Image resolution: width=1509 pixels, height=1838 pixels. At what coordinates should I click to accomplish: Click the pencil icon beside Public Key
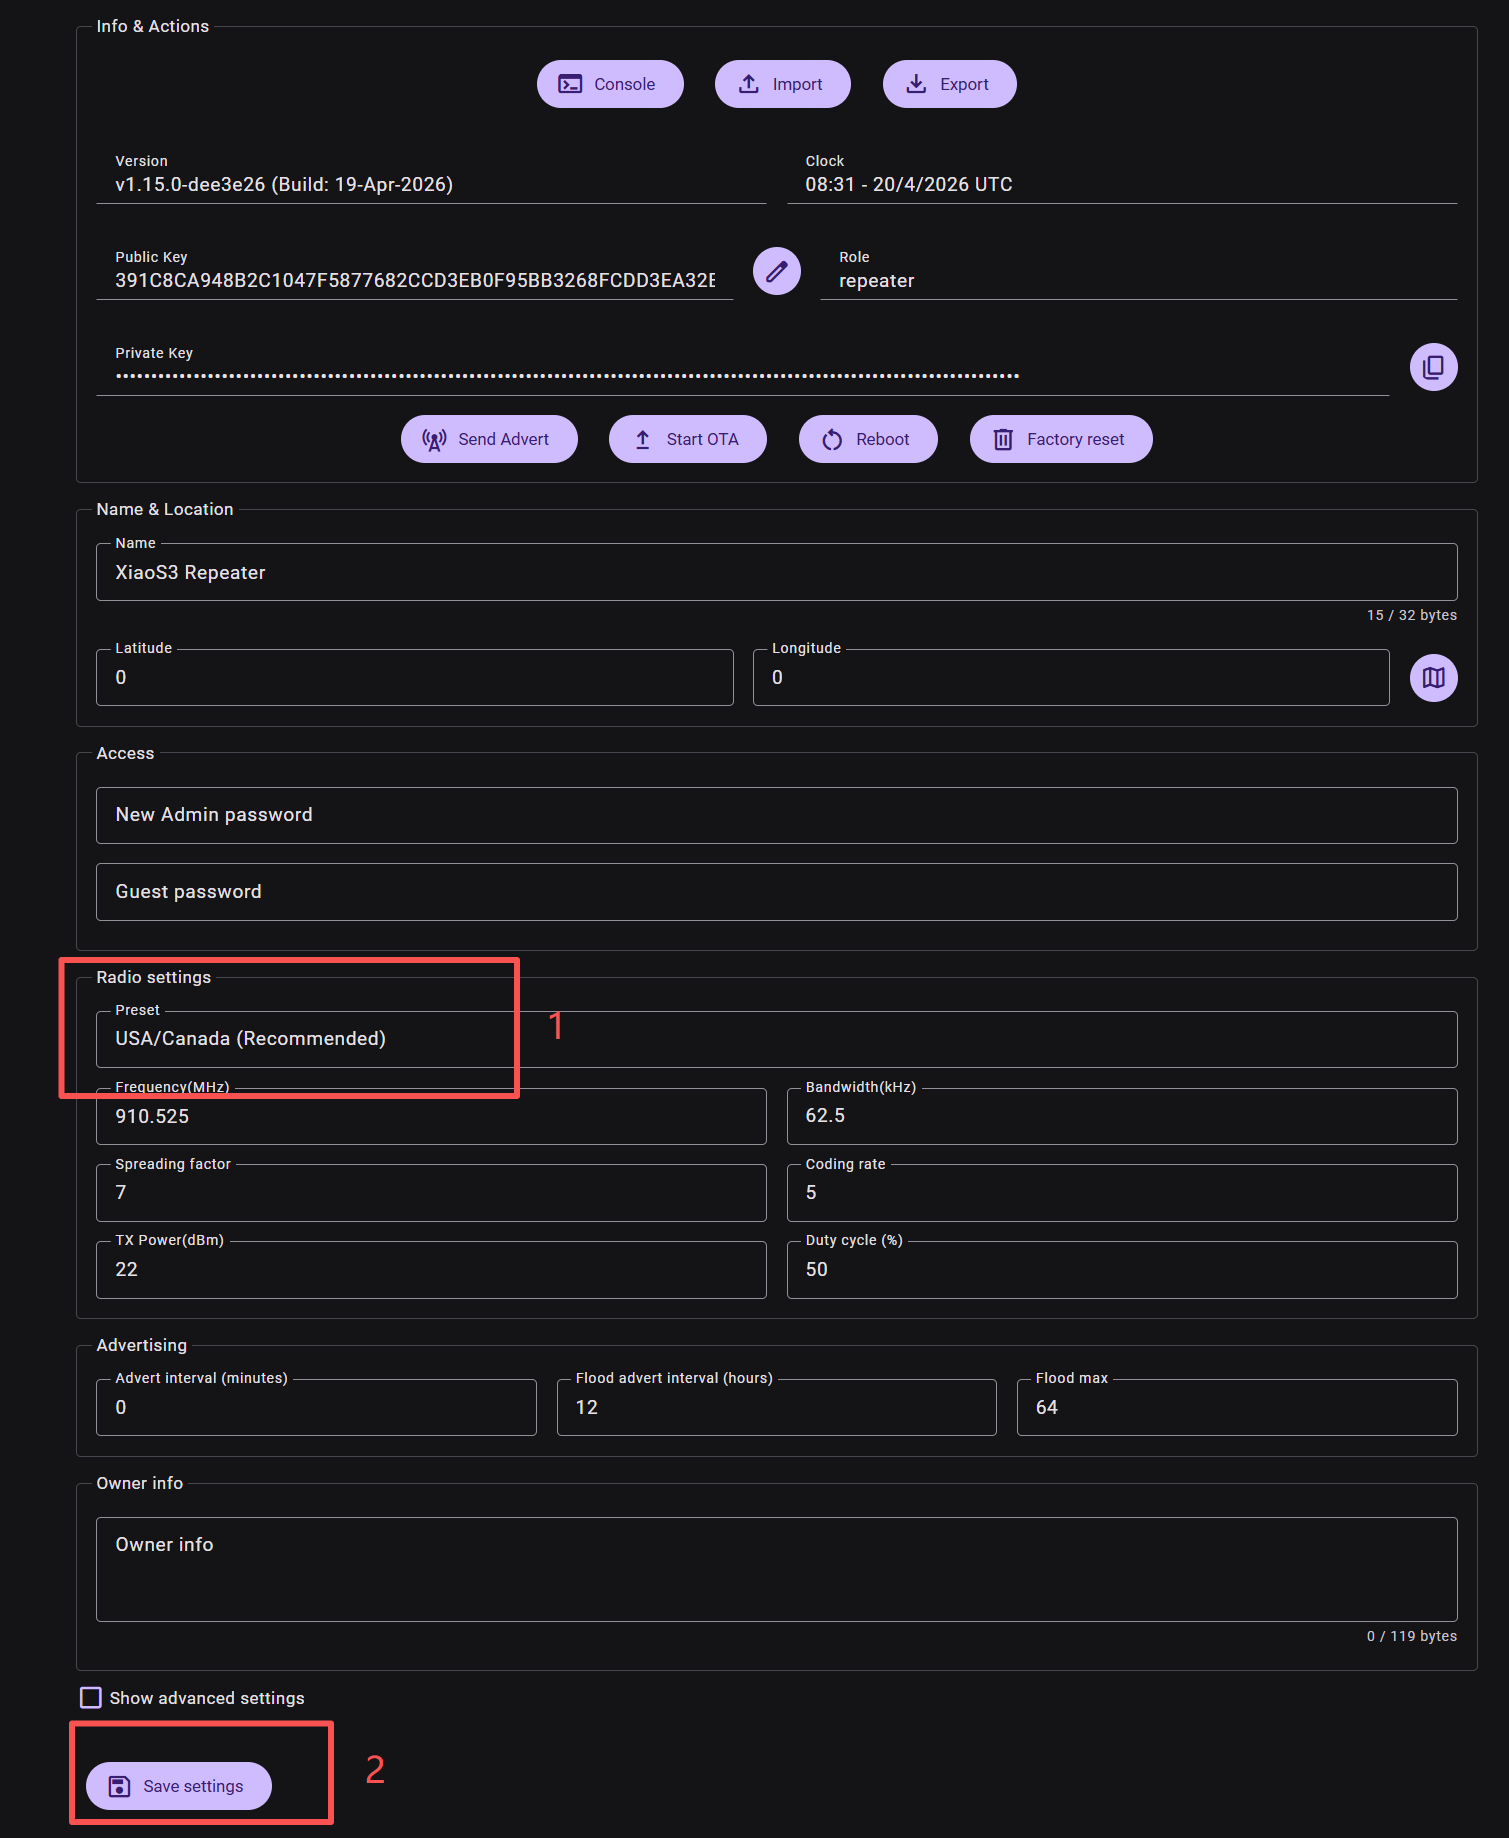pos(776,271)
